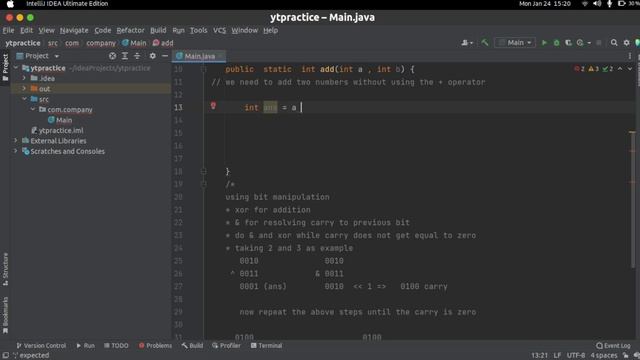Open the TODO tool window
Image resolution: width=640 pixels, height=360 pixels.
point(116,345)
